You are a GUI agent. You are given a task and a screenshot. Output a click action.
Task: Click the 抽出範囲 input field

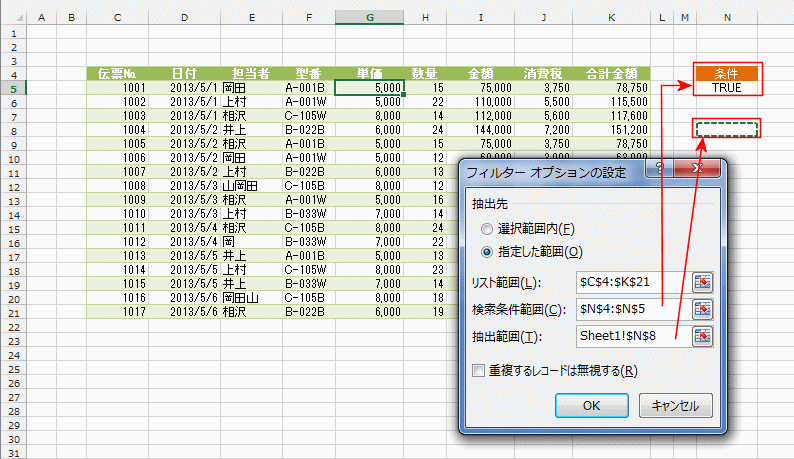632,335
